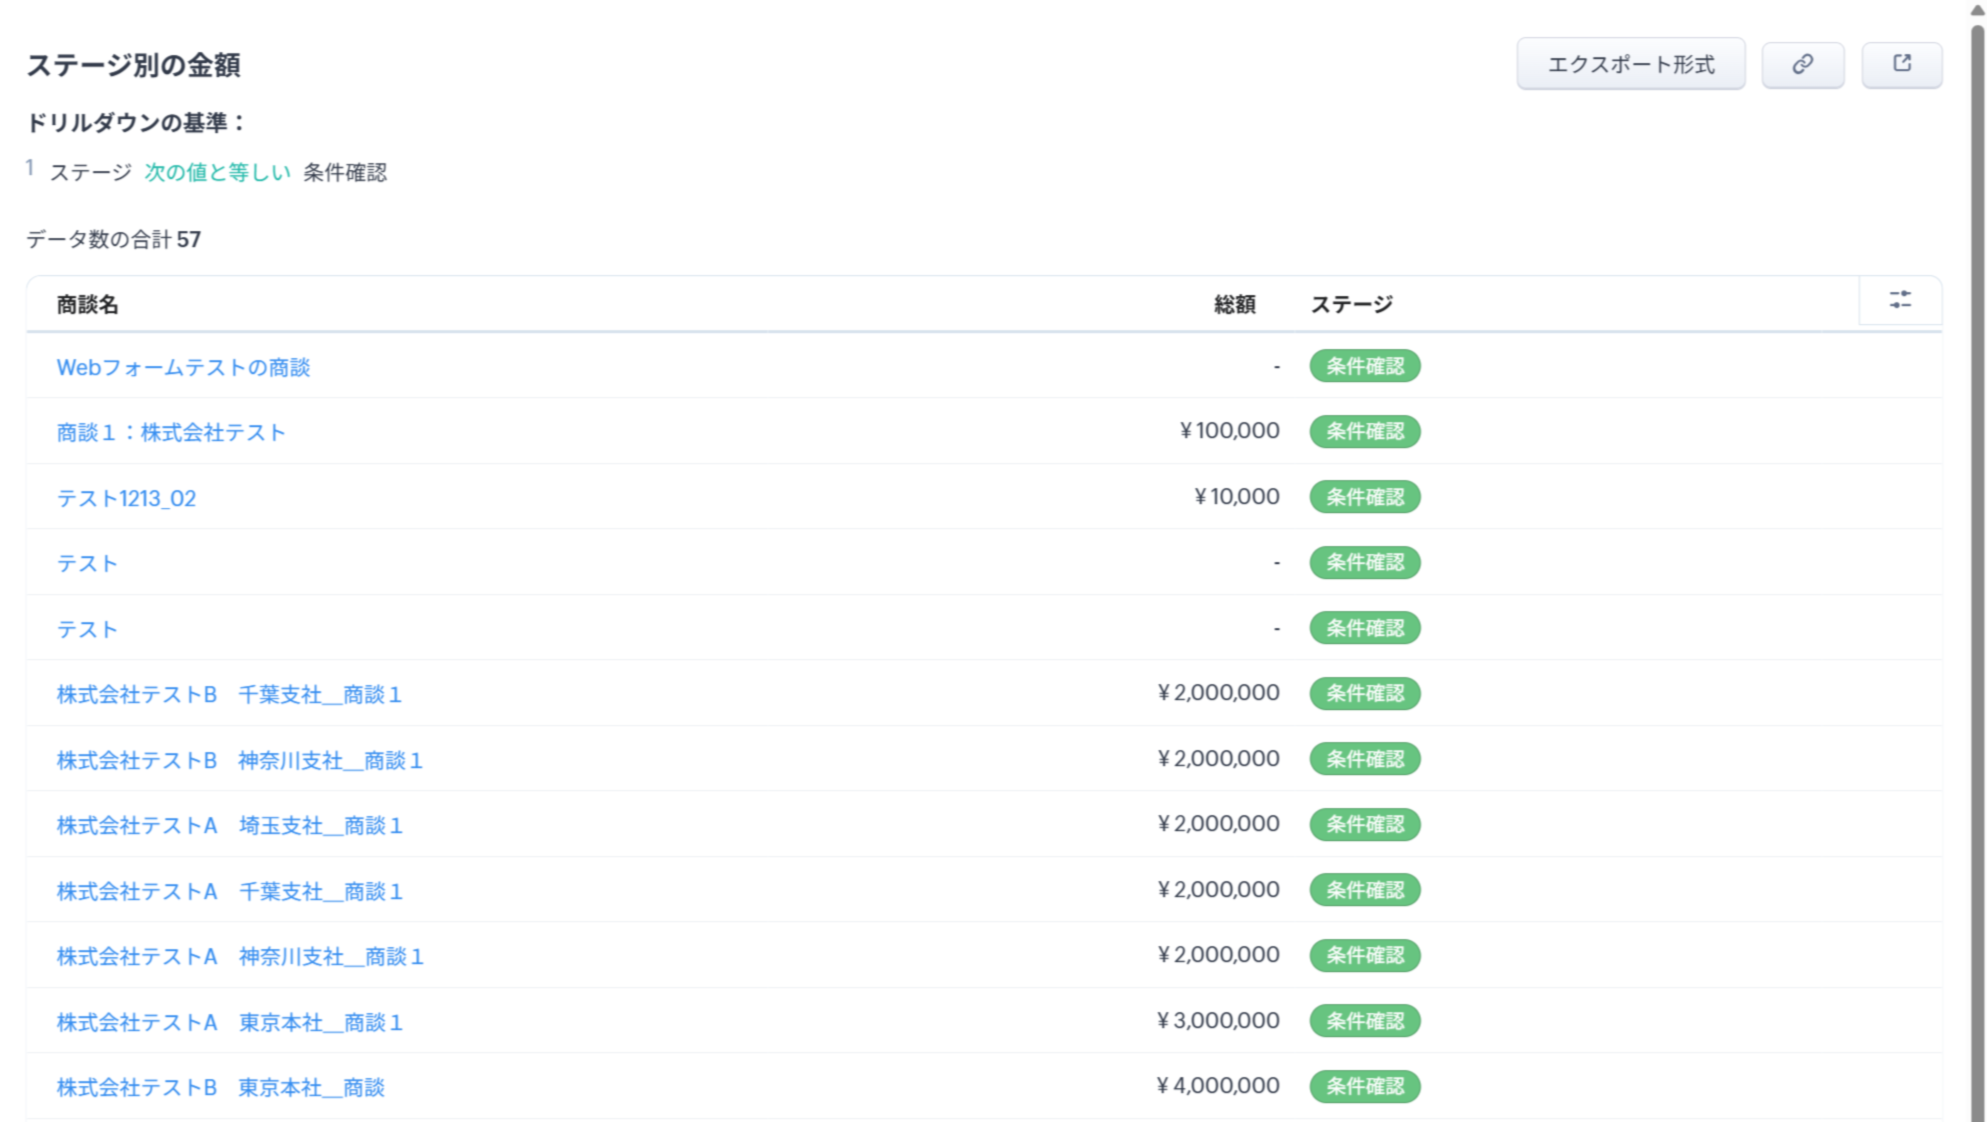
Task: Open 株式会社テストB 神奈川支社__商談１ link
Action: click(239, 760)
